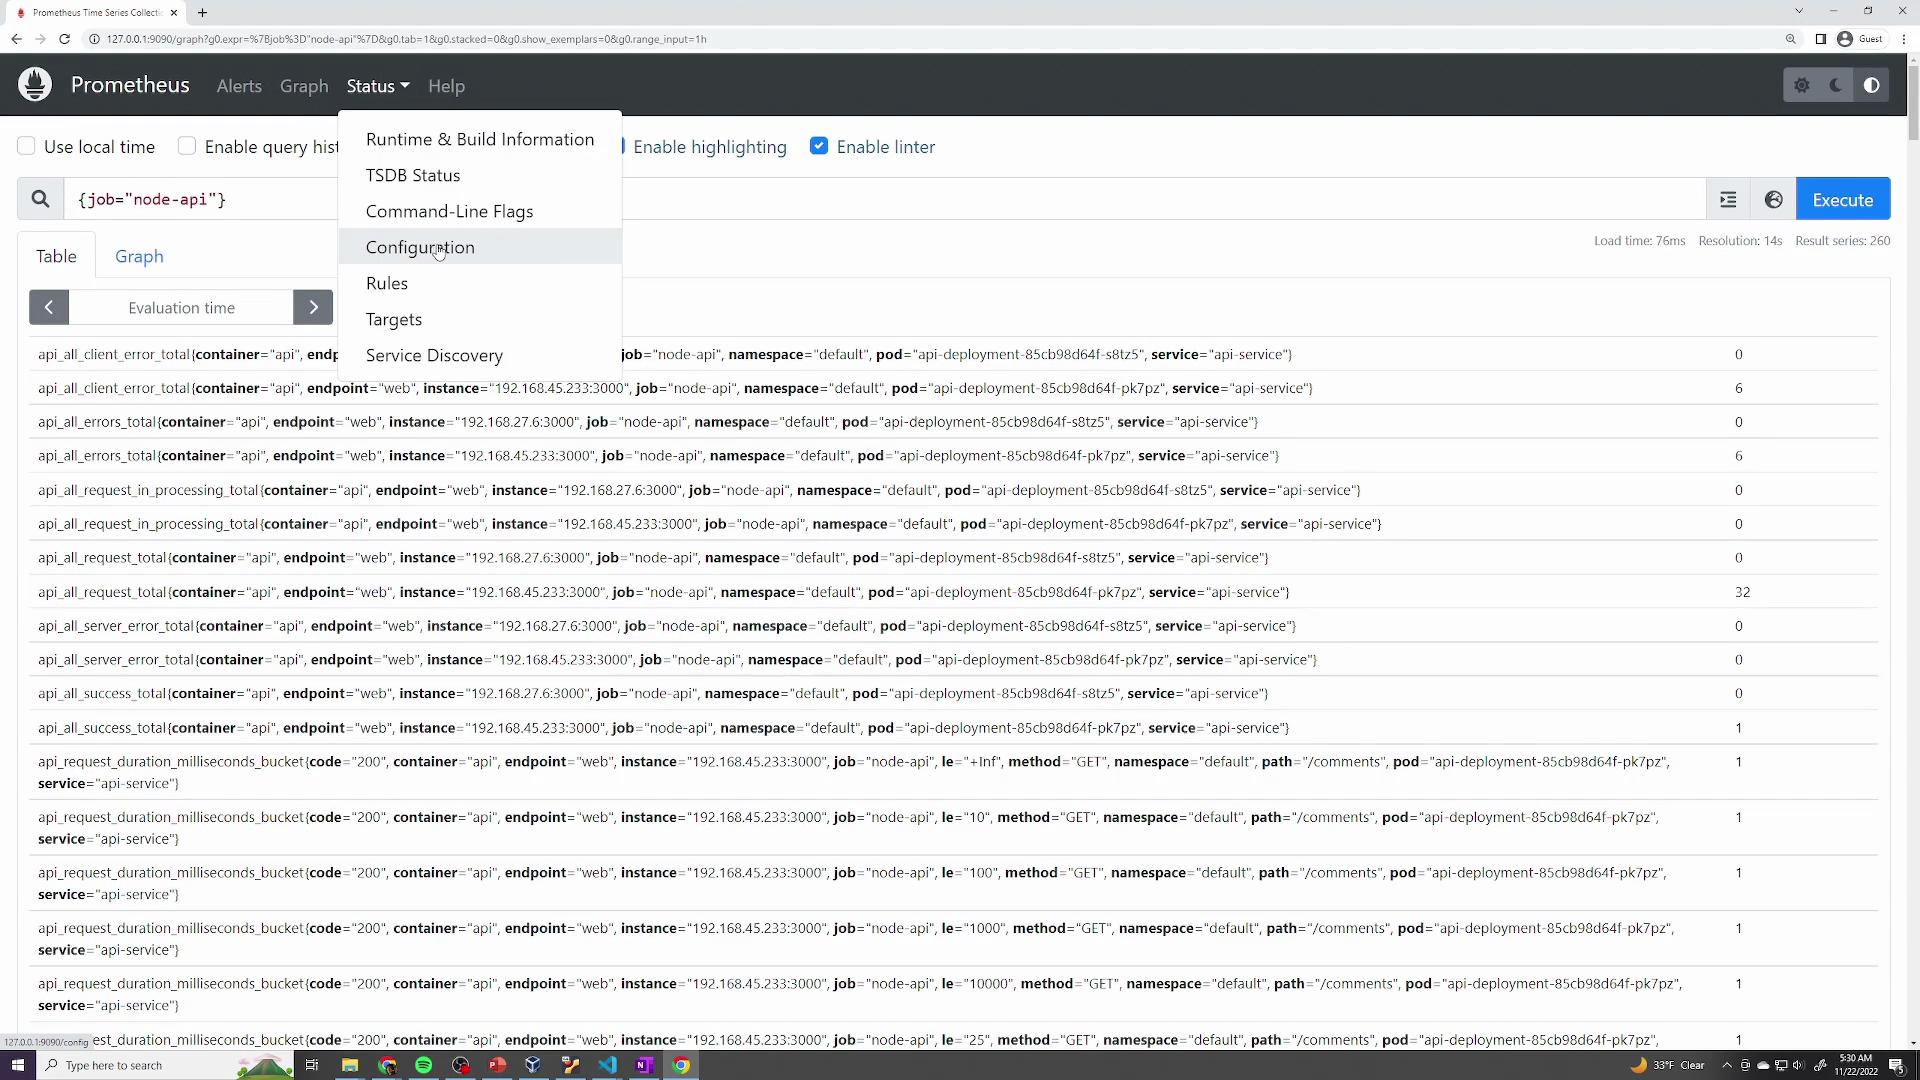Click the browser address bar

tap(930, 39)
